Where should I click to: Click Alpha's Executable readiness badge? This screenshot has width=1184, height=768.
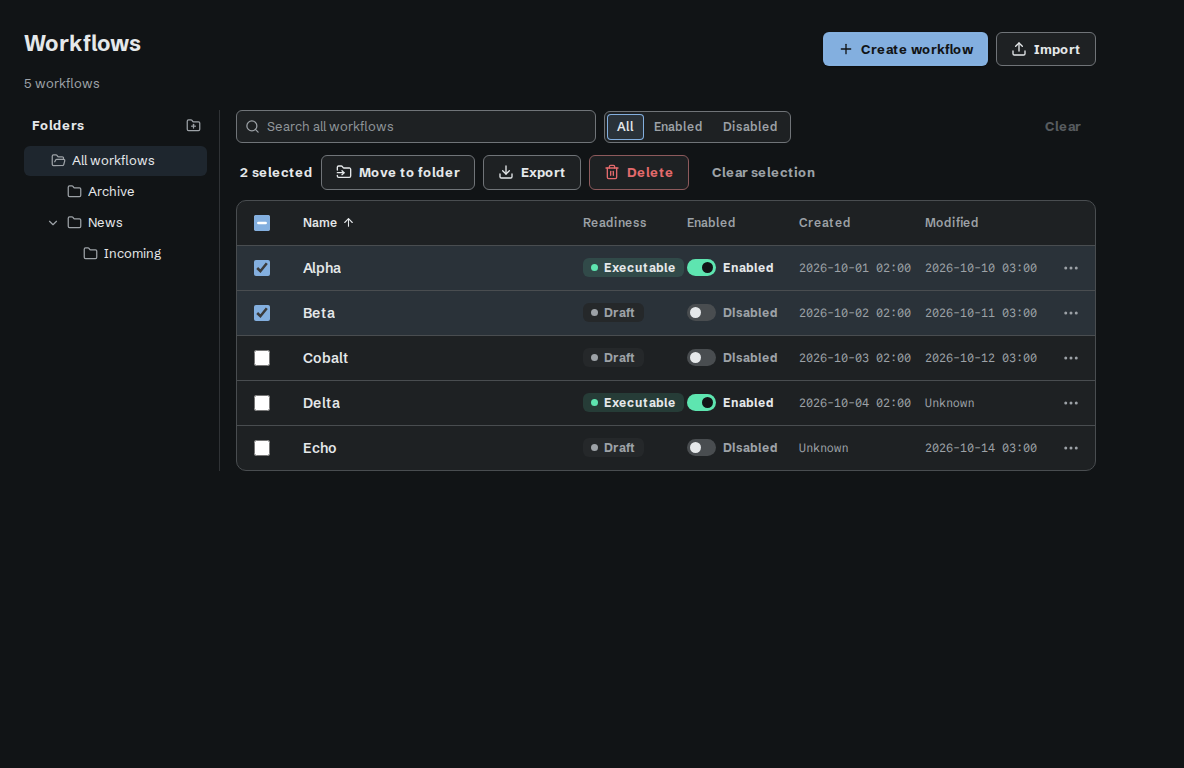pos(633,267)
